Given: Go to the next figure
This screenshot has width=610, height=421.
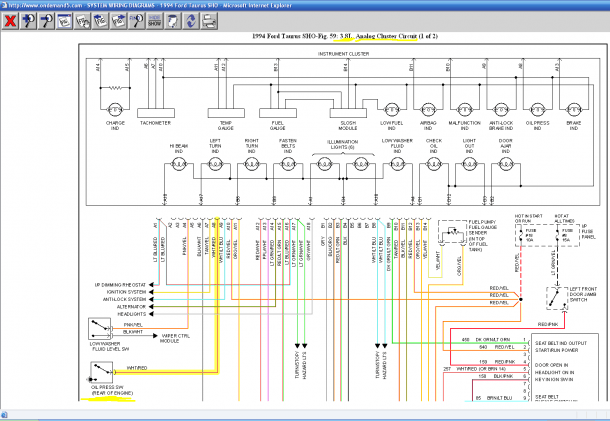Looking at the screenshot, I should pos(118,21).
